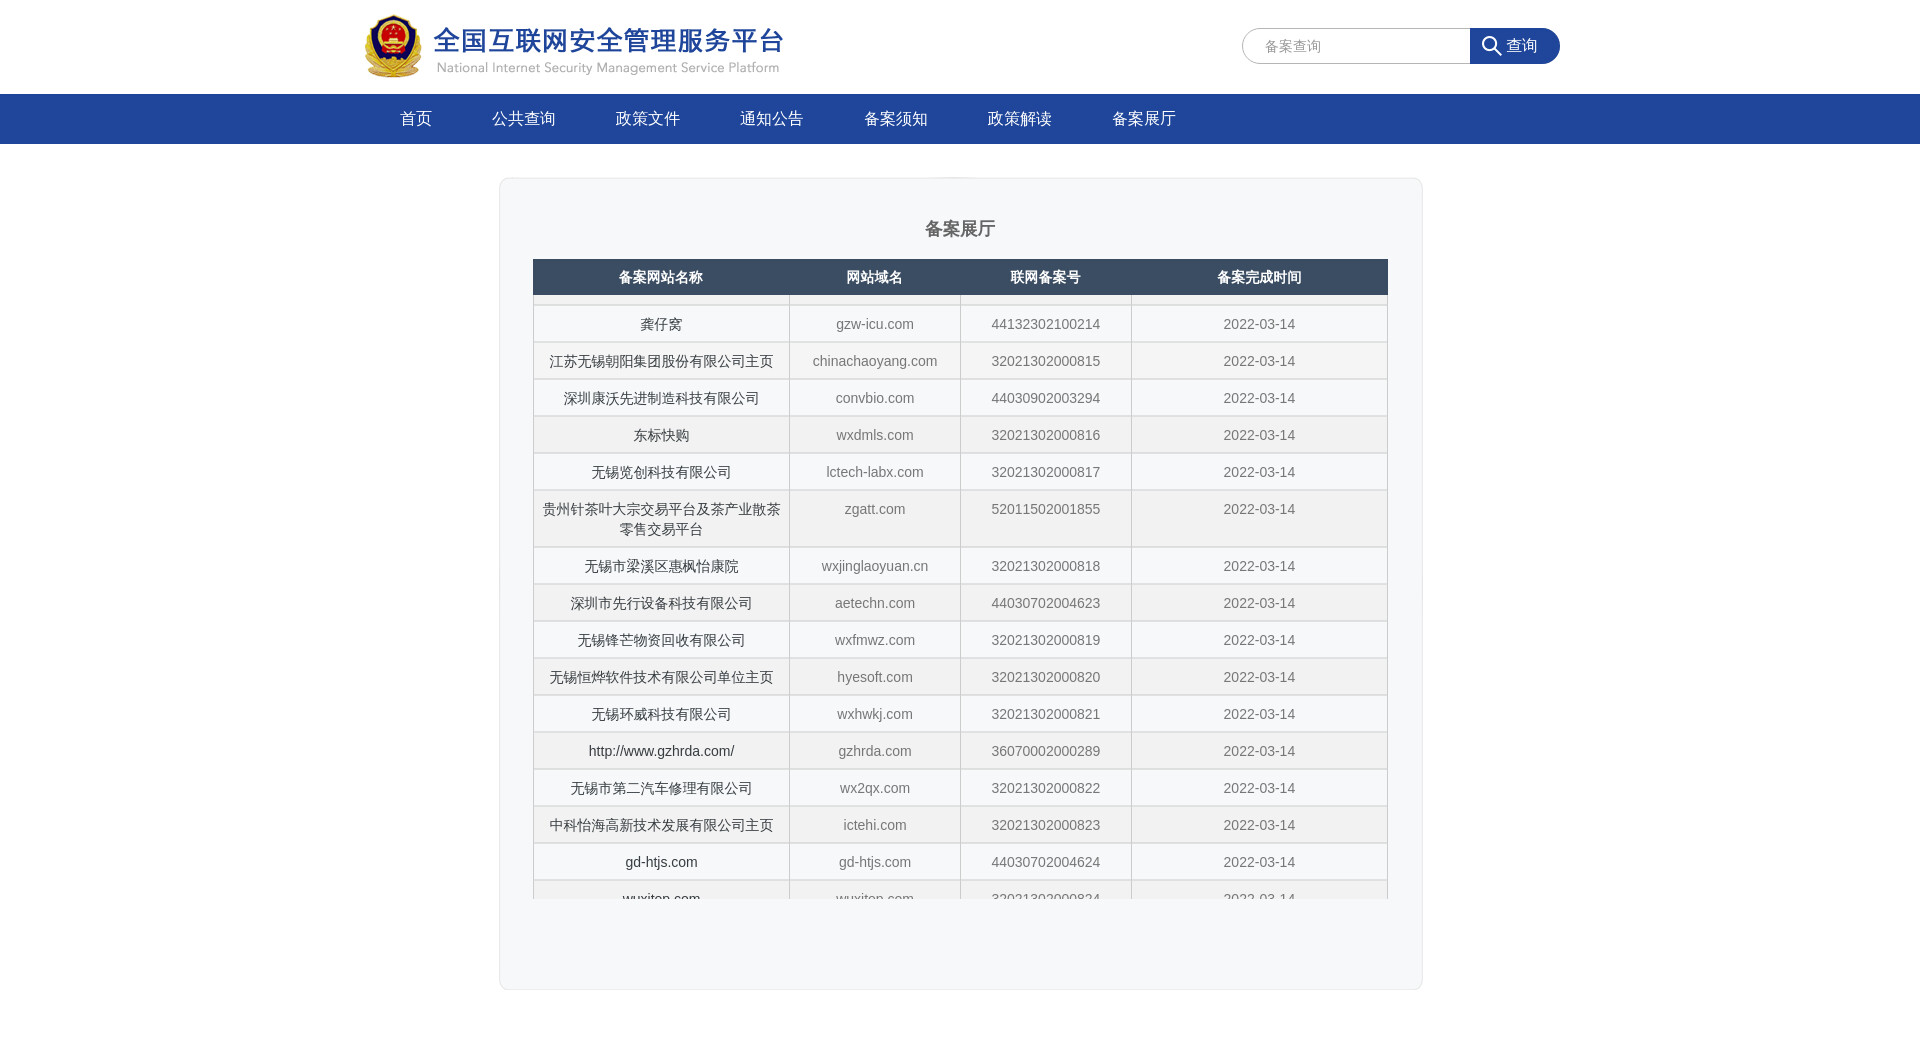Click record number 44030902003294
The height and width of the screenshot is (1040, 1920).
click(1045, 398)
